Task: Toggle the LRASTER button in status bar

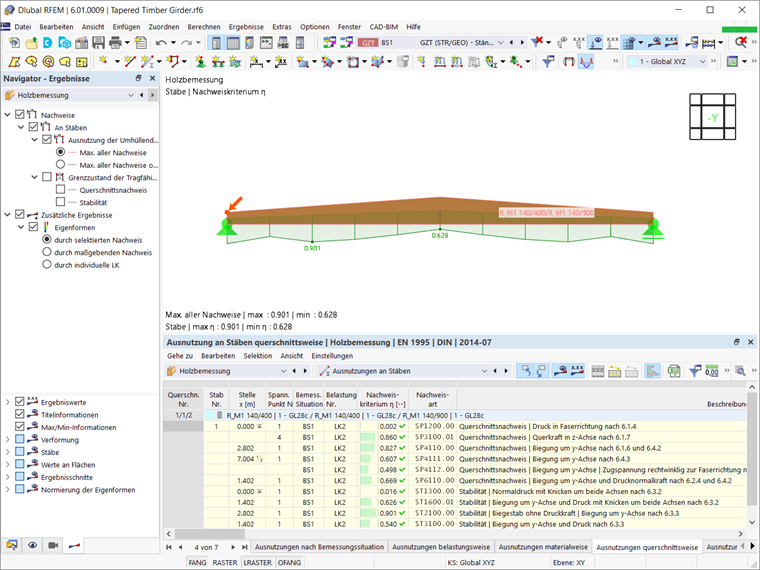Action: 257,562
